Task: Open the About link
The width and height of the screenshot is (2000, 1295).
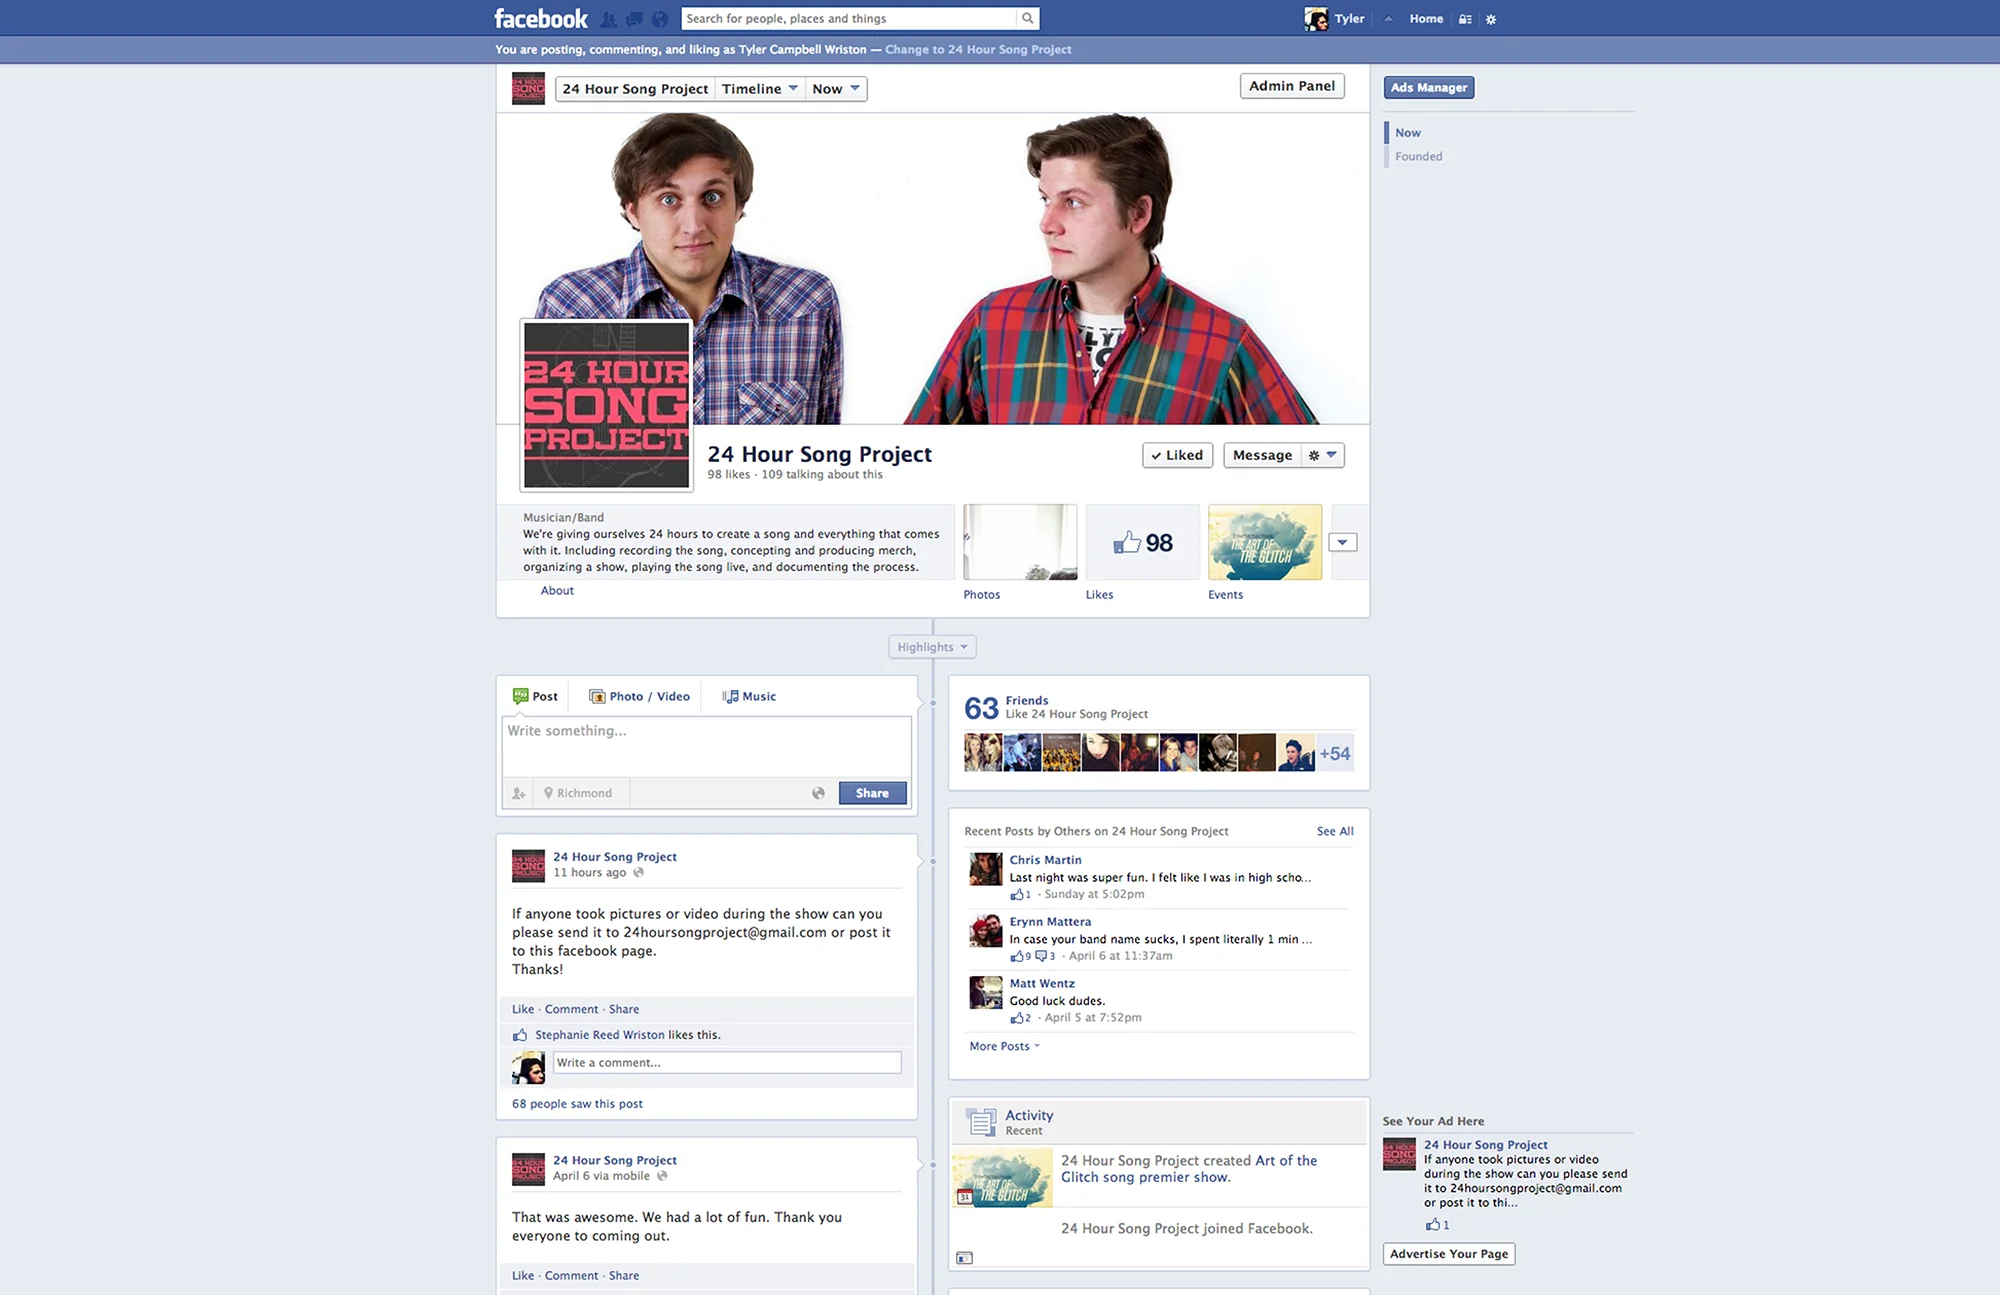Action: pyautogui.click(x=557, y=591)
